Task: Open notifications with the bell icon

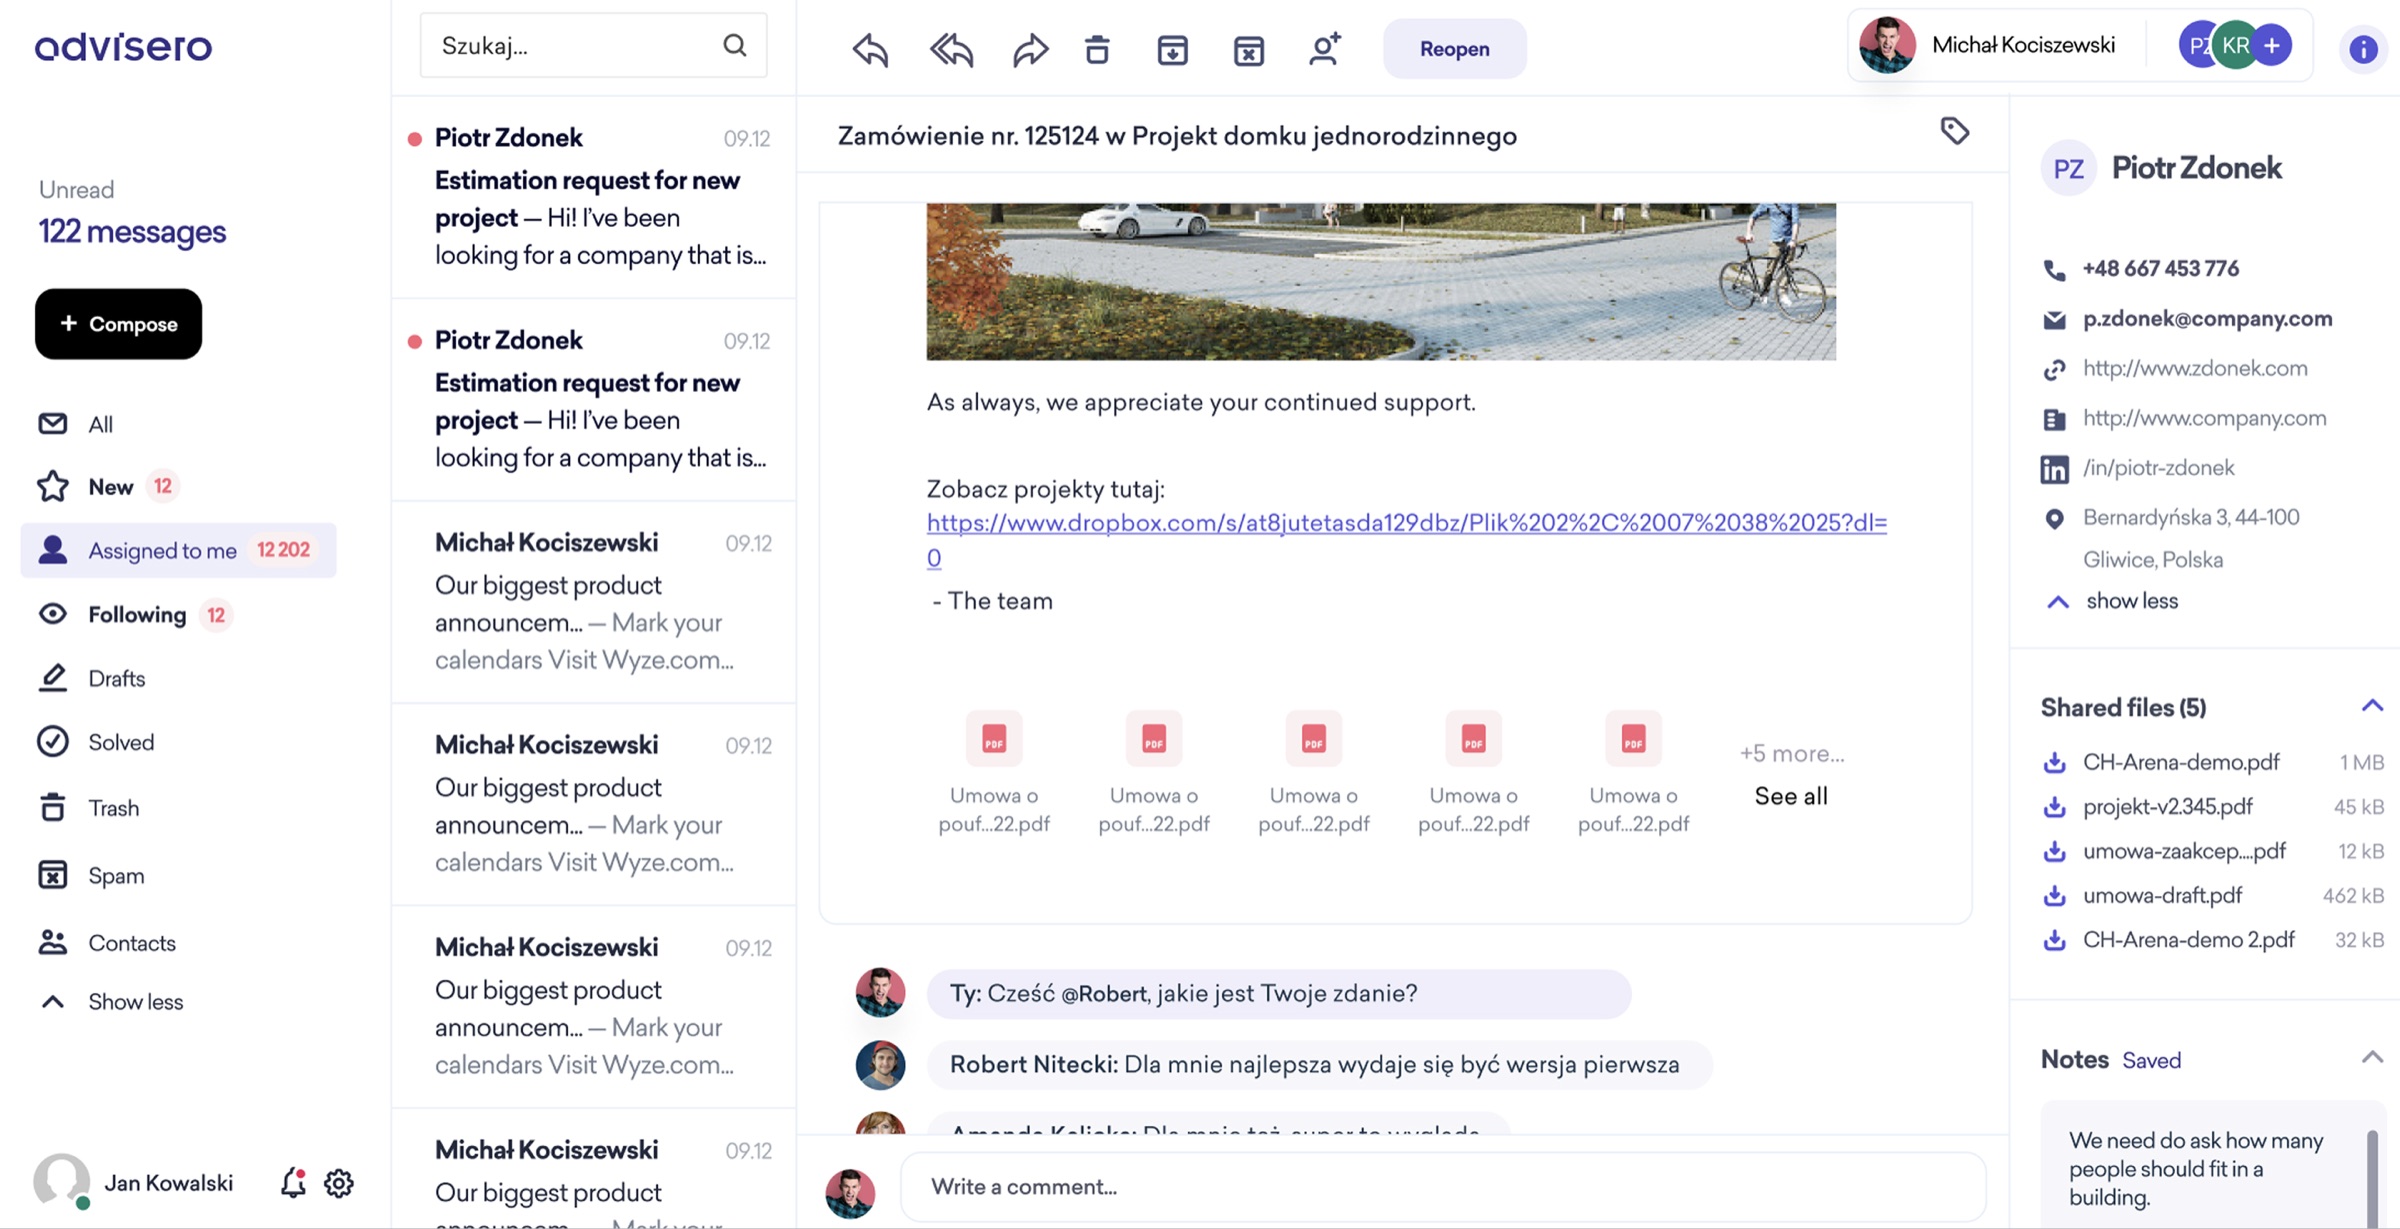Action: coord(291,1182)
